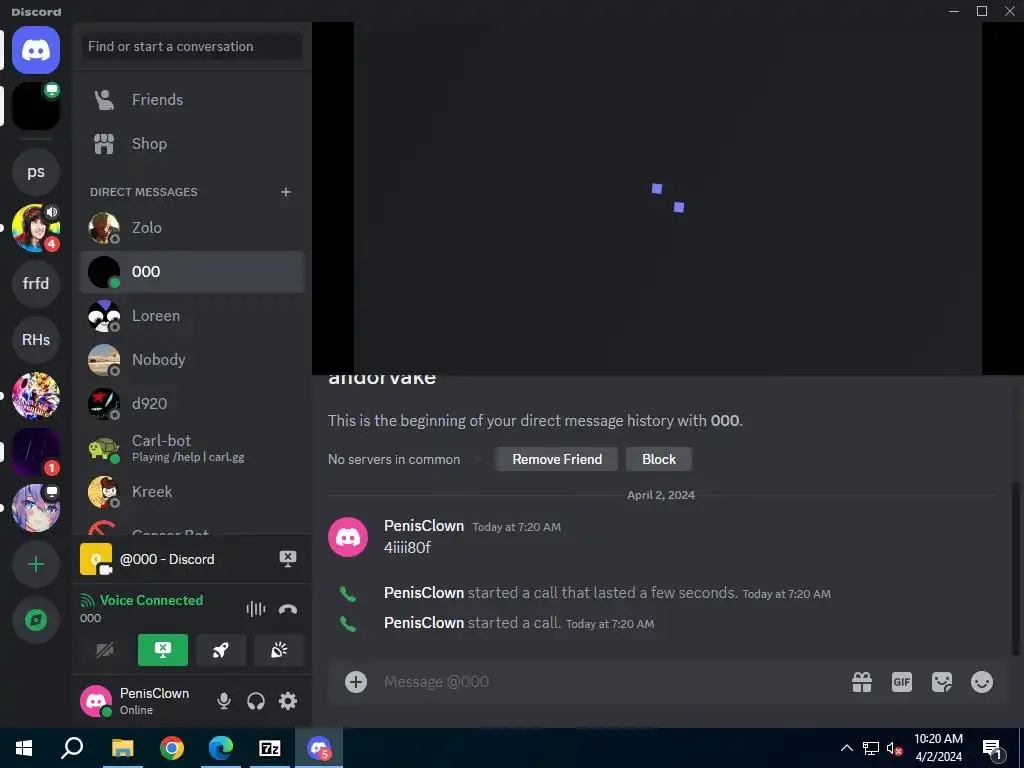Open the server with 4 notification badge
The height and width of the screenshot is (768, 1024).
(36, 228)
